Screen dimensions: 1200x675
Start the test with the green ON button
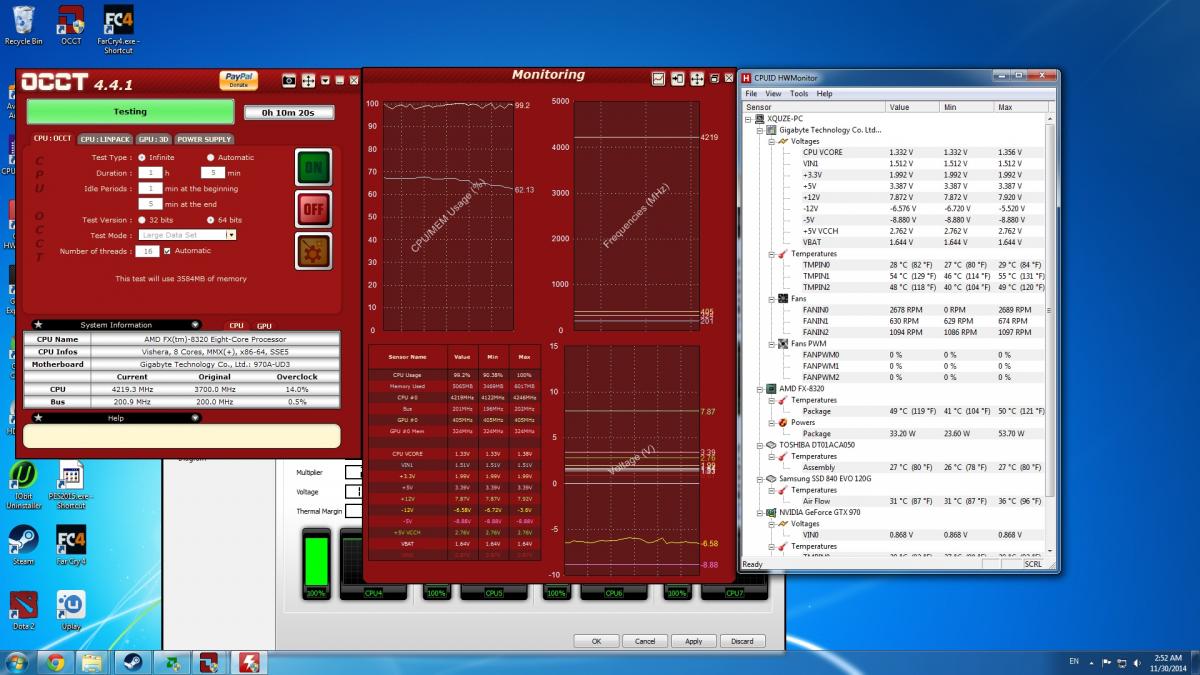click(314, 167)
